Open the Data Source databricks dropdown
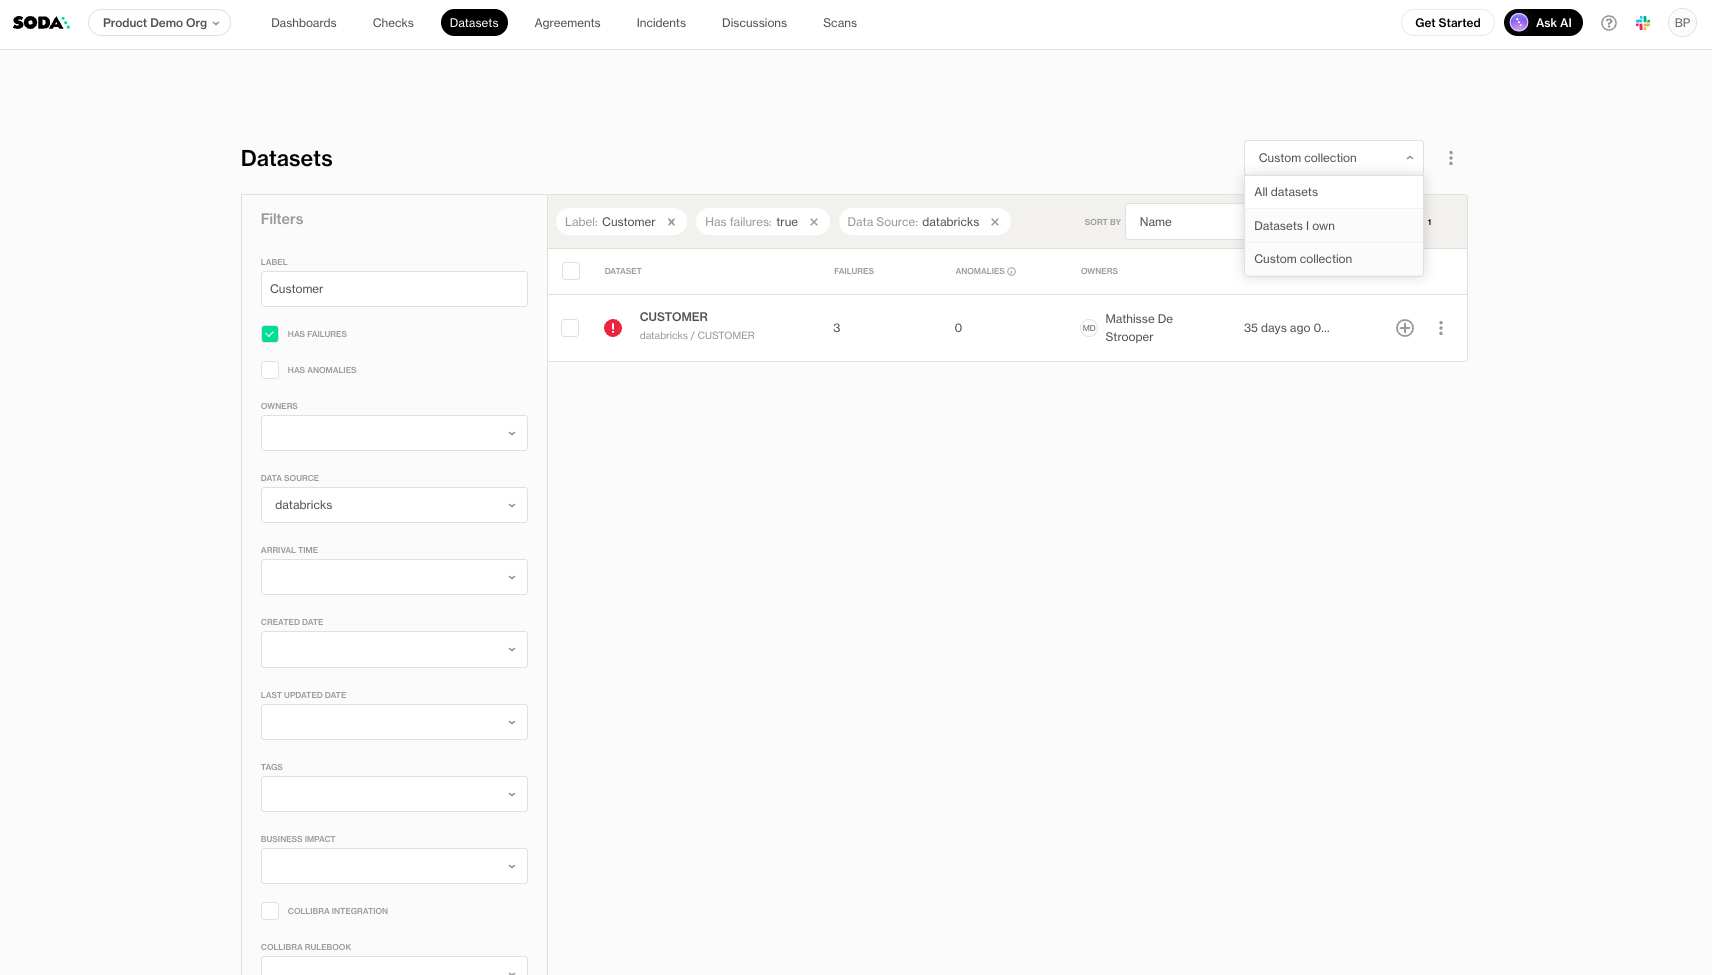This screenshot has width=1712, height=975. [394, 505]
